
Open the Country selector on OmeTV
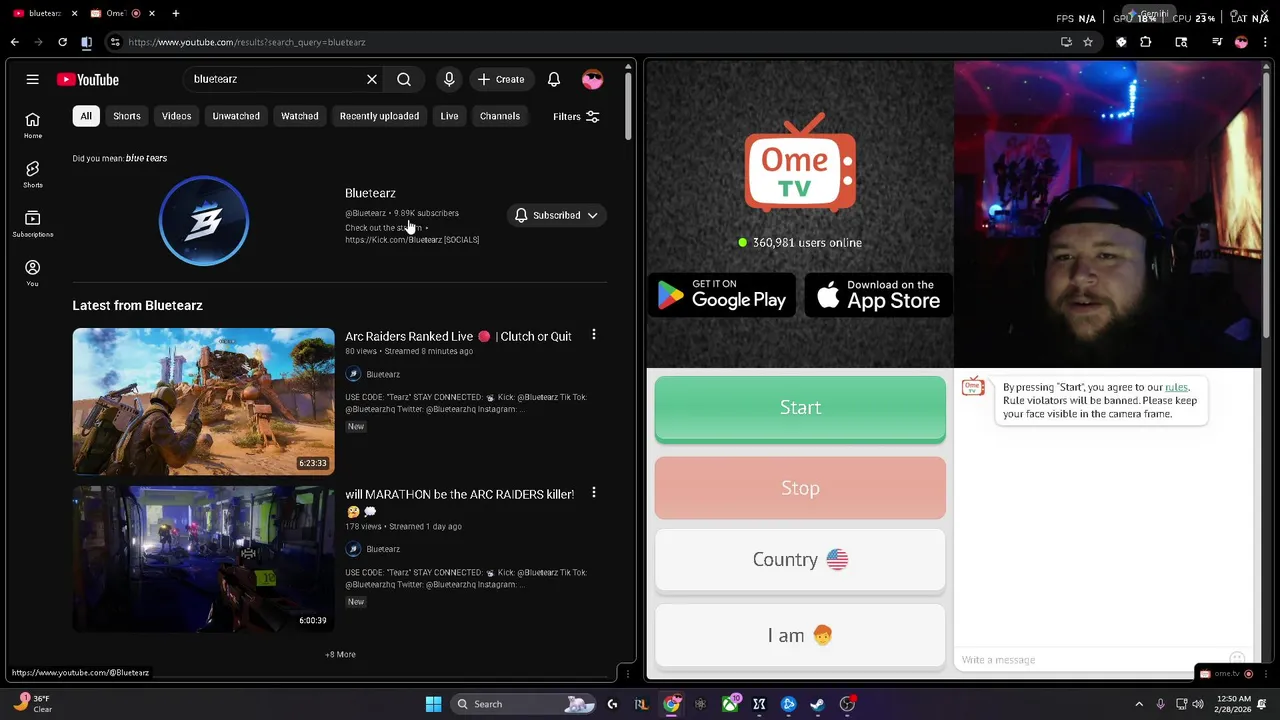pyautogui.click(x=800, y=559)
